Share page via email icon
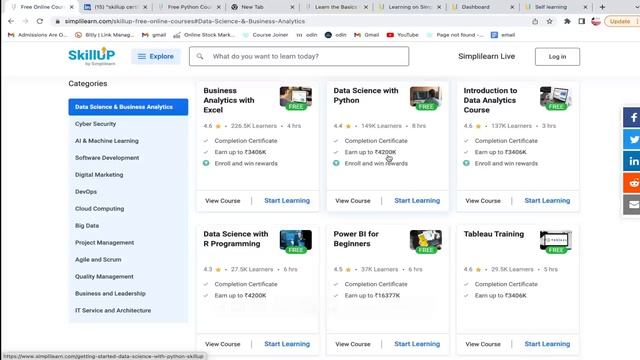 point(632,204)
